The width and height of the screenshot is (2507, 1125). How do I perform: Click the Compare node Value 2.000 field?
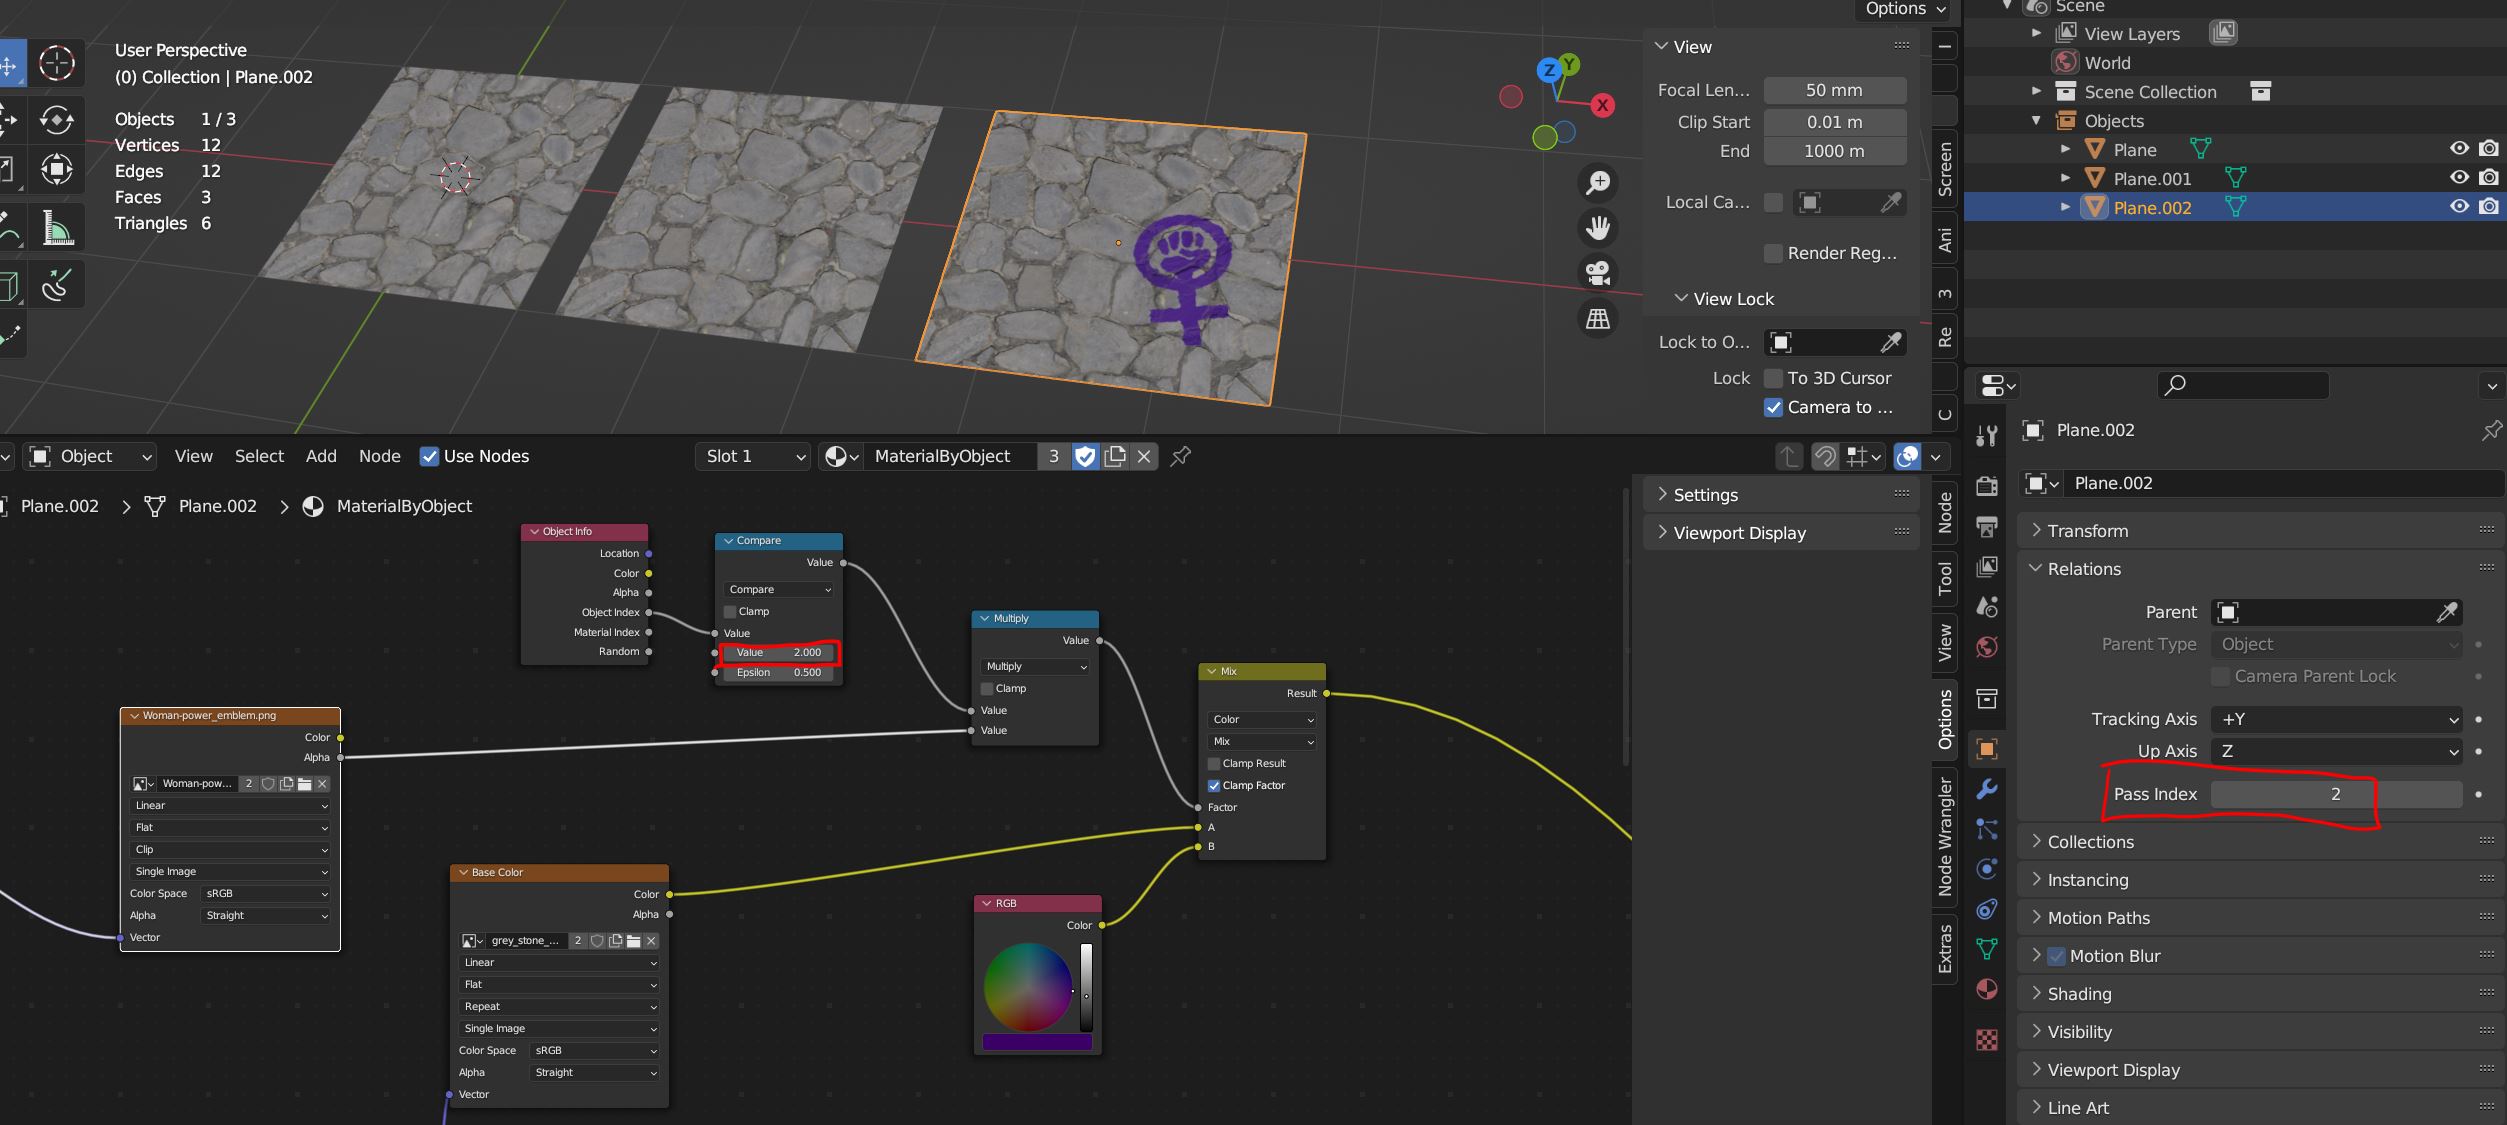point(778,653)
